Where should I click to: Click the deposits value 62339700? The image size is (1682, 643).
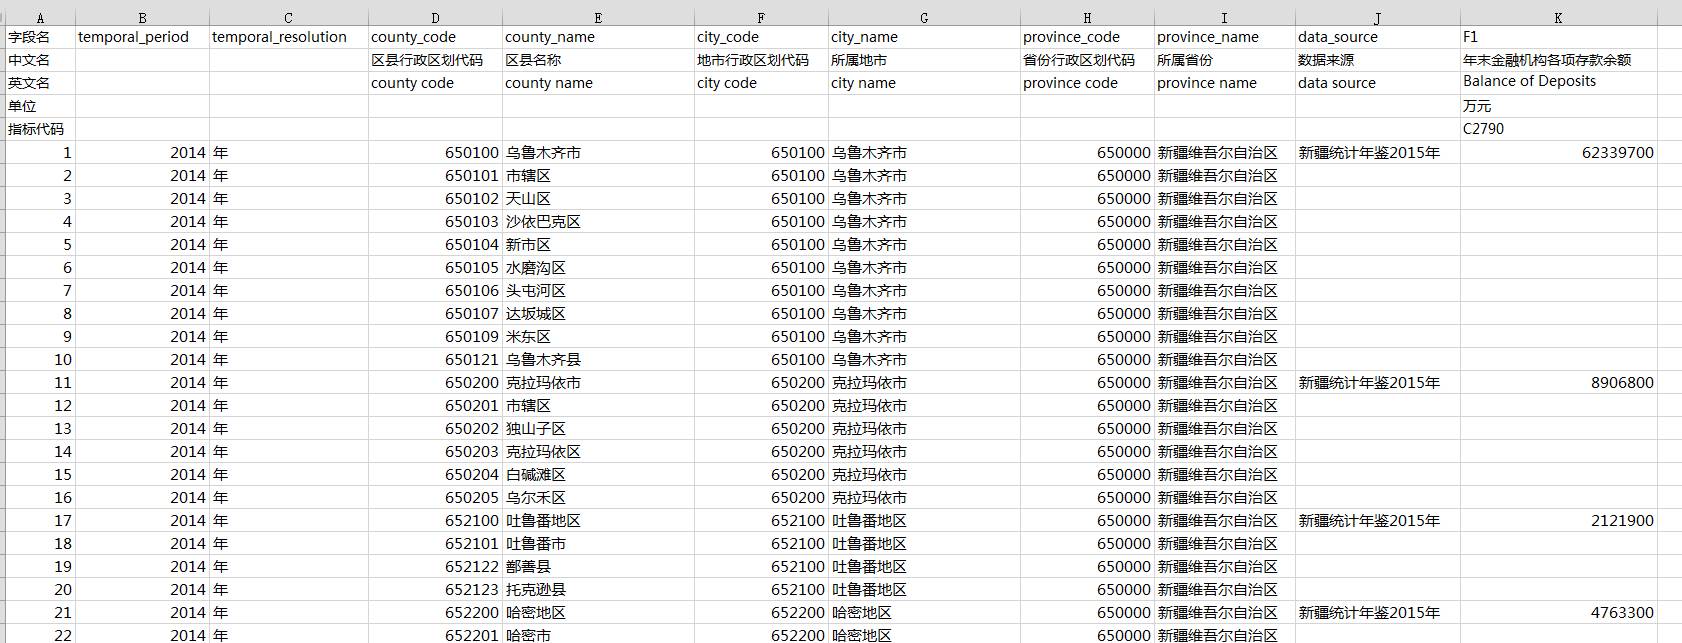point(1558,153)
